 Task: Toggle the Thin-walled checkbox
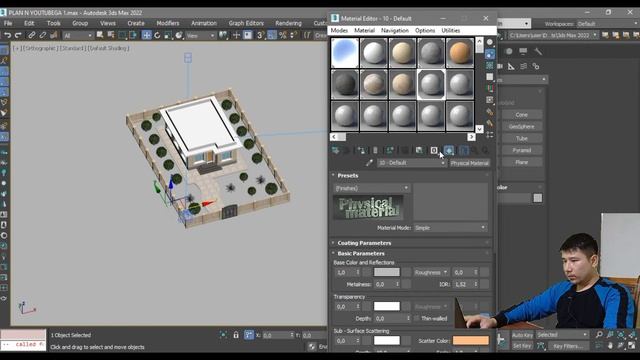(417, 318)
